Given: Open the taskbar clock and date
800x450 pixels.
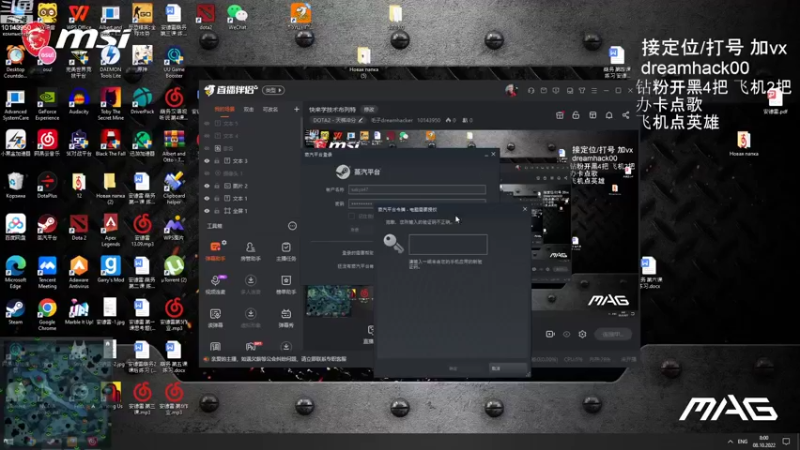Looking at the screenshot, I should coord(764,442).
